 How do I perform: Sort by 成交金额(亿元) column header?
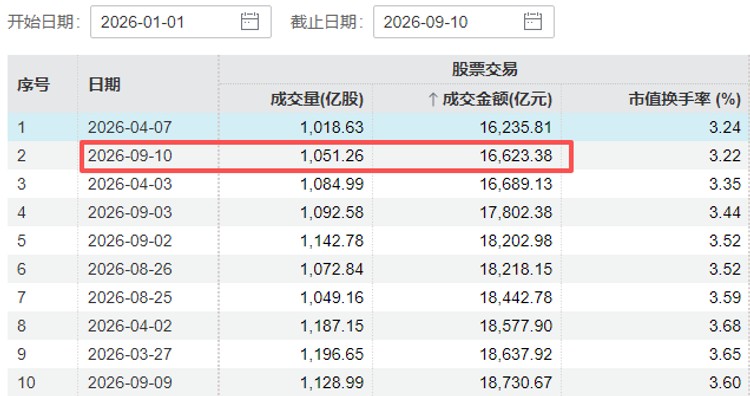(497, 99)
